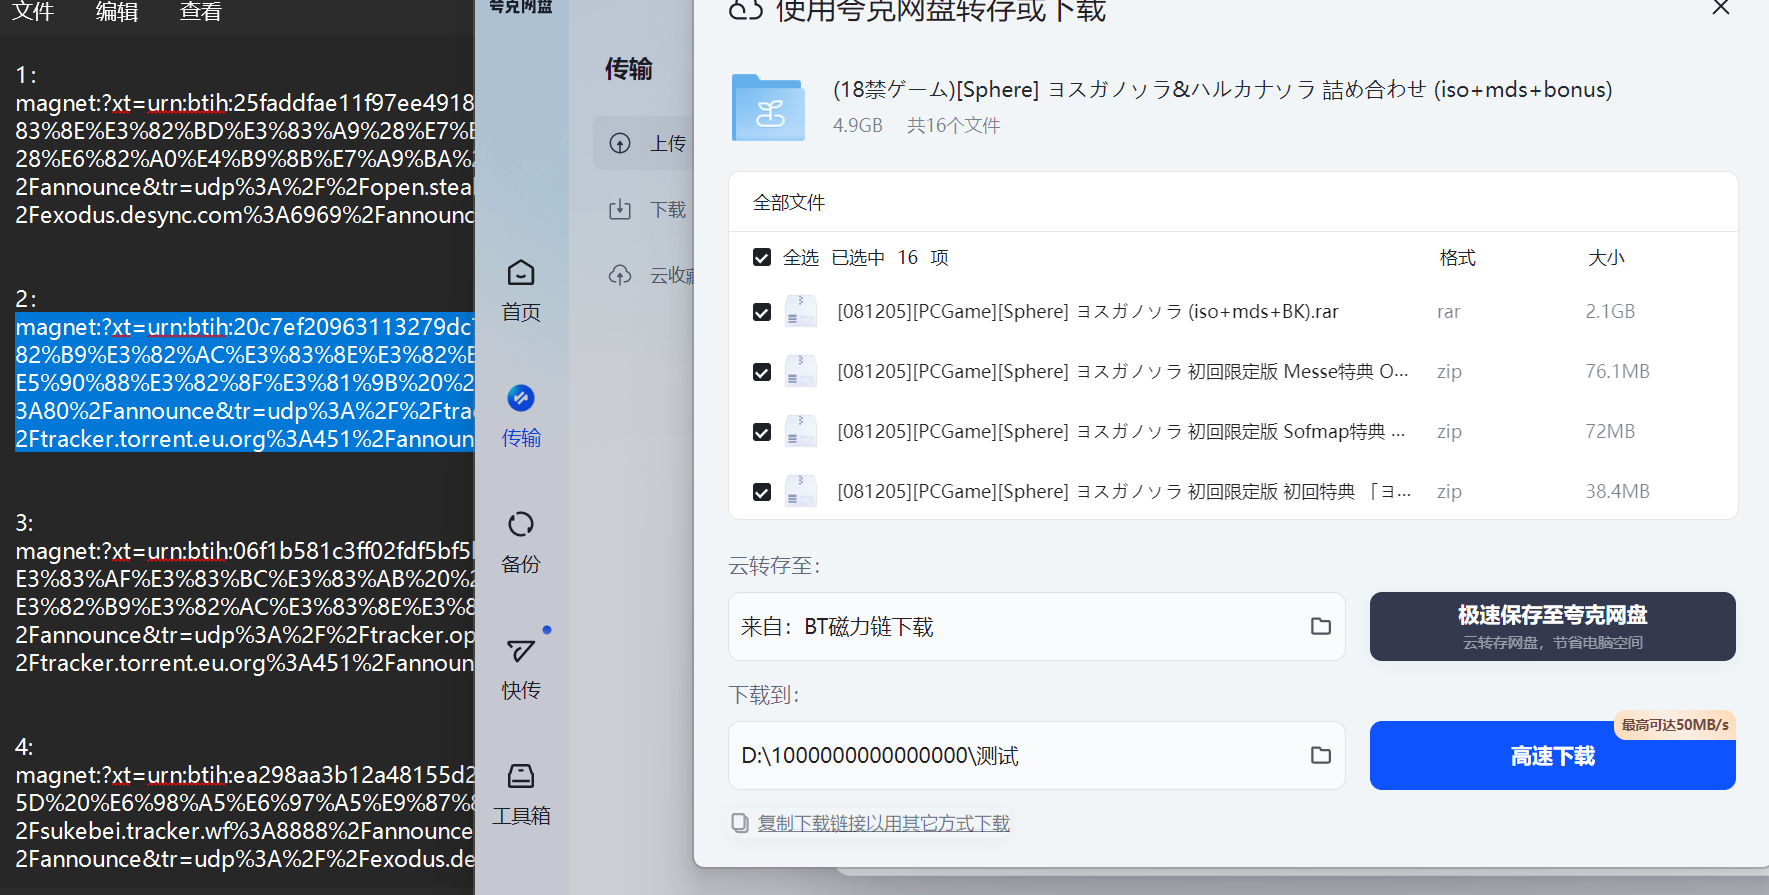This screenshot has width=1769, height=895.
Task: Uncheck the Messe特典 zip file checkbox
Action: (x=762, y=372)
